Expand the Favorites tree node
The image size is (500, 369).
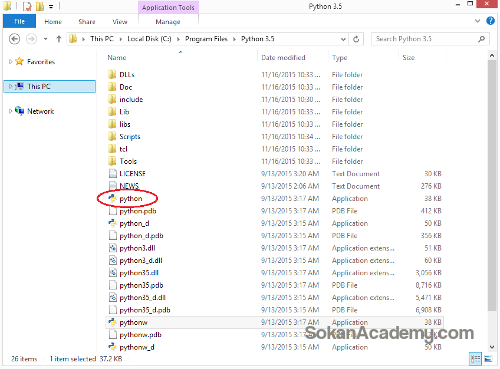coord(10,61)
